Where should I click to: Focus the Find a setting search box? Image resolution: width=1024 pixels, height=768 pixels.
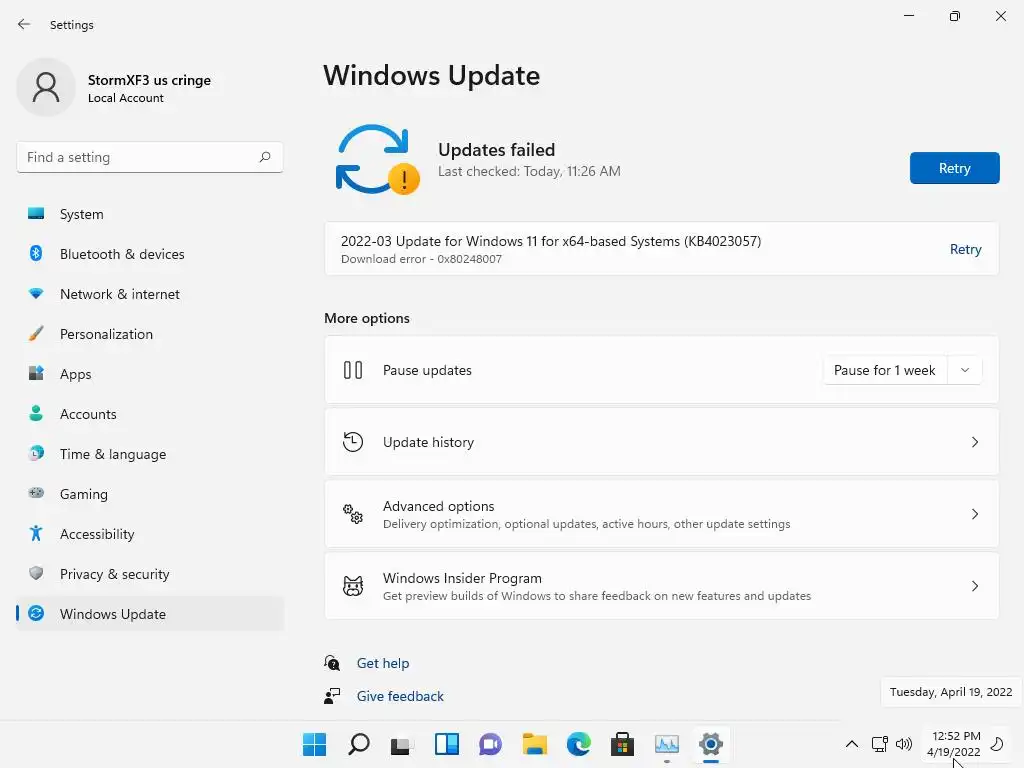[x=150, y=157]
